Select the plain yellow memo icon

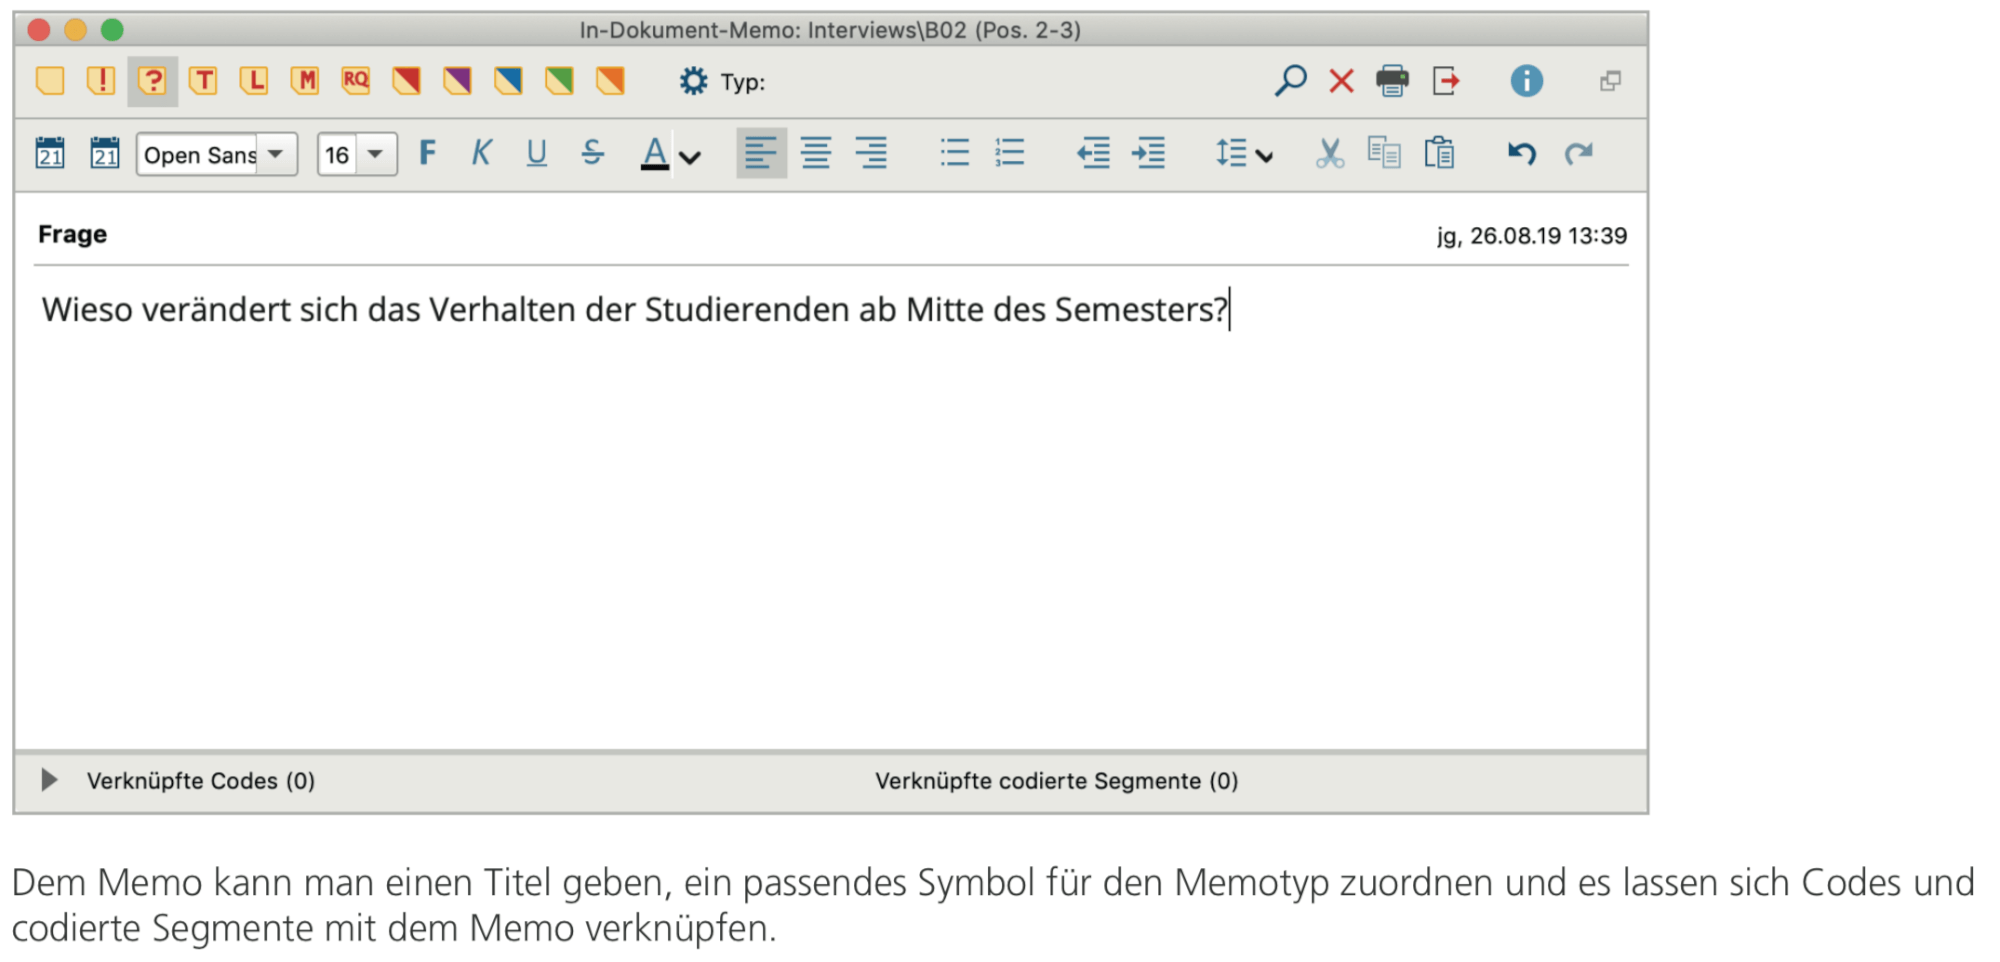click(x=50, y=81)
